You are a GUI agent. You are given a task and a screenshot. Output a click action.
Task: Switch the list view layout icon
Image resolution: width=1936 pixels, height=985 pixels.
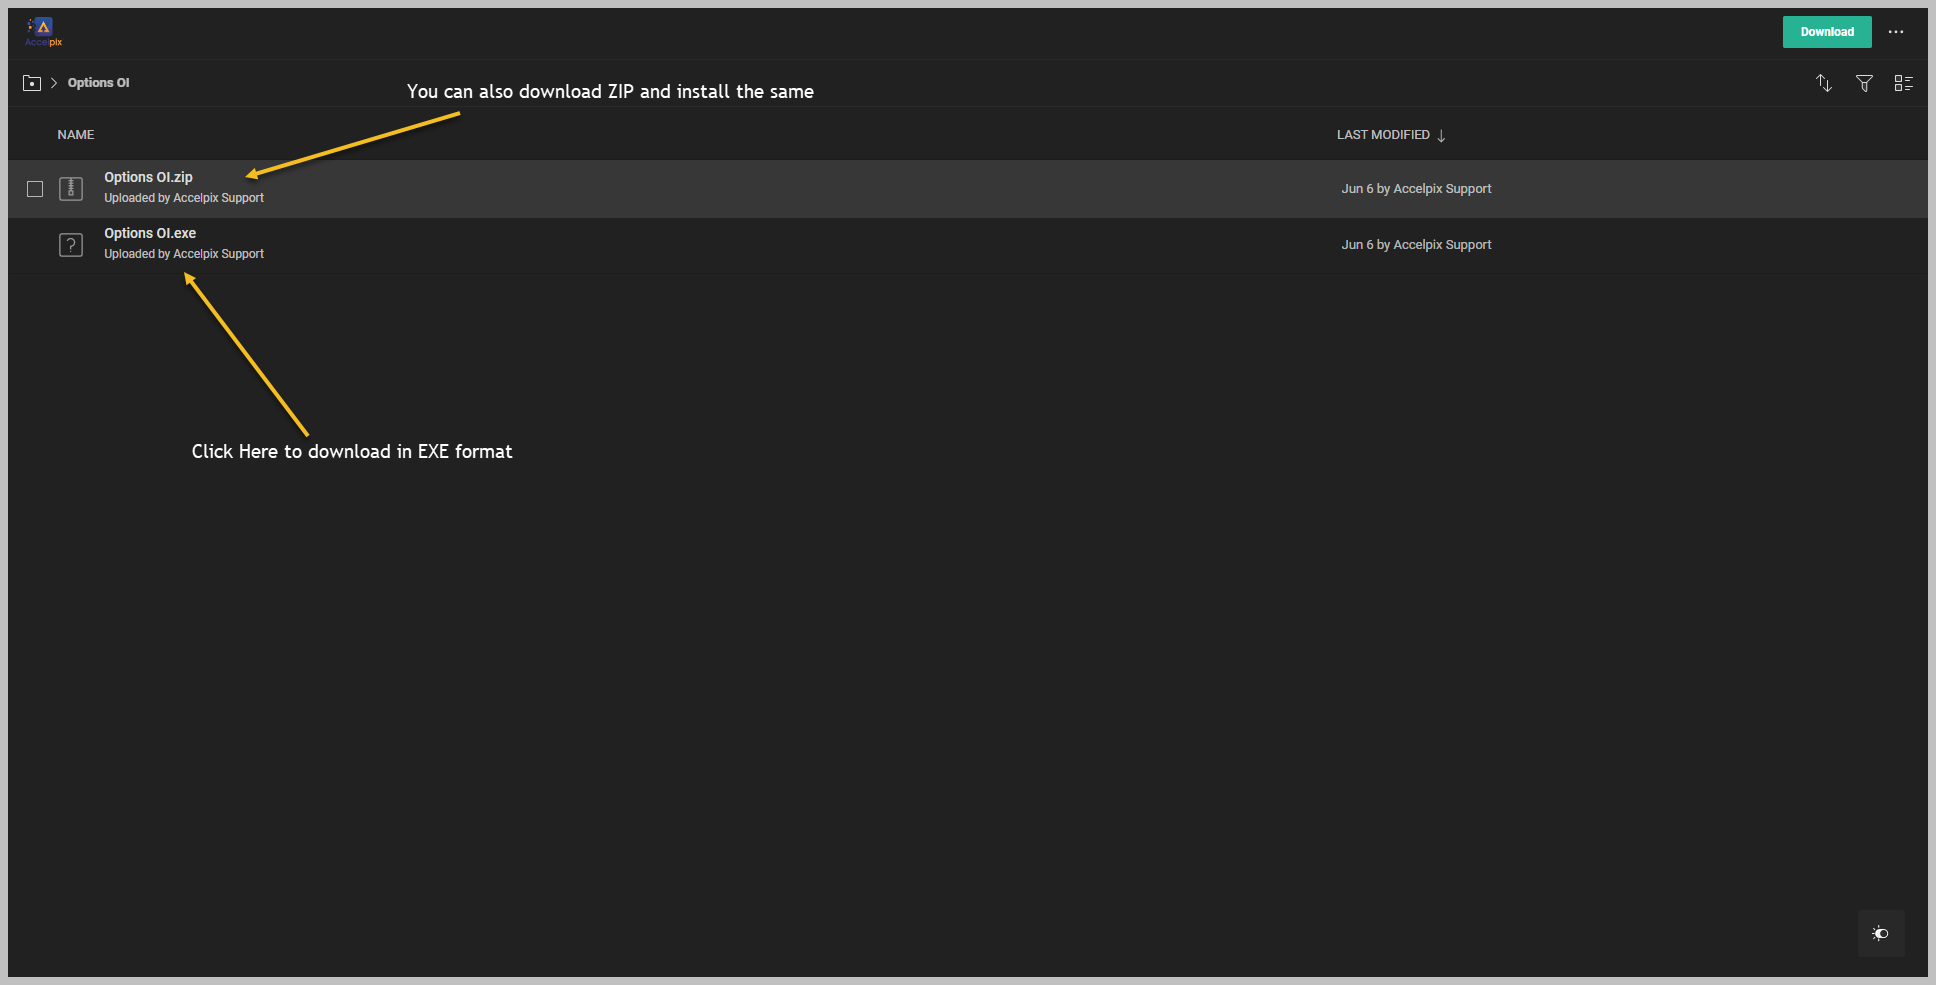point(1903,83)
